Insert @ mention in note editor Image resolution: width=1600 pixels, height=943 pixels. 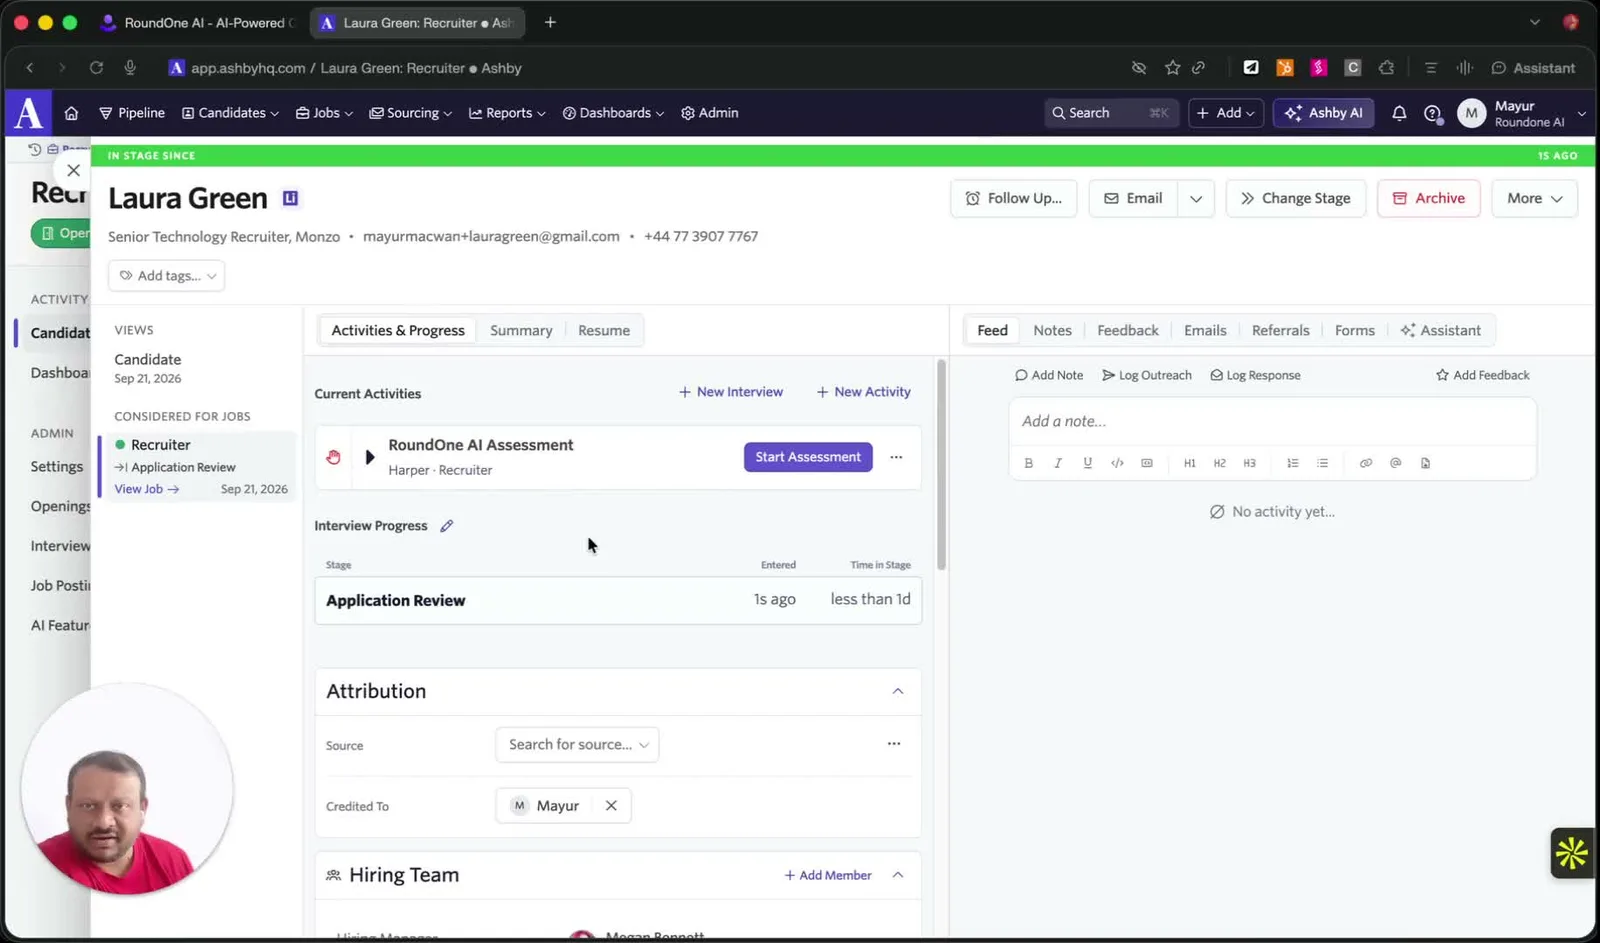pyautogui.click(x=1396, y=463)
